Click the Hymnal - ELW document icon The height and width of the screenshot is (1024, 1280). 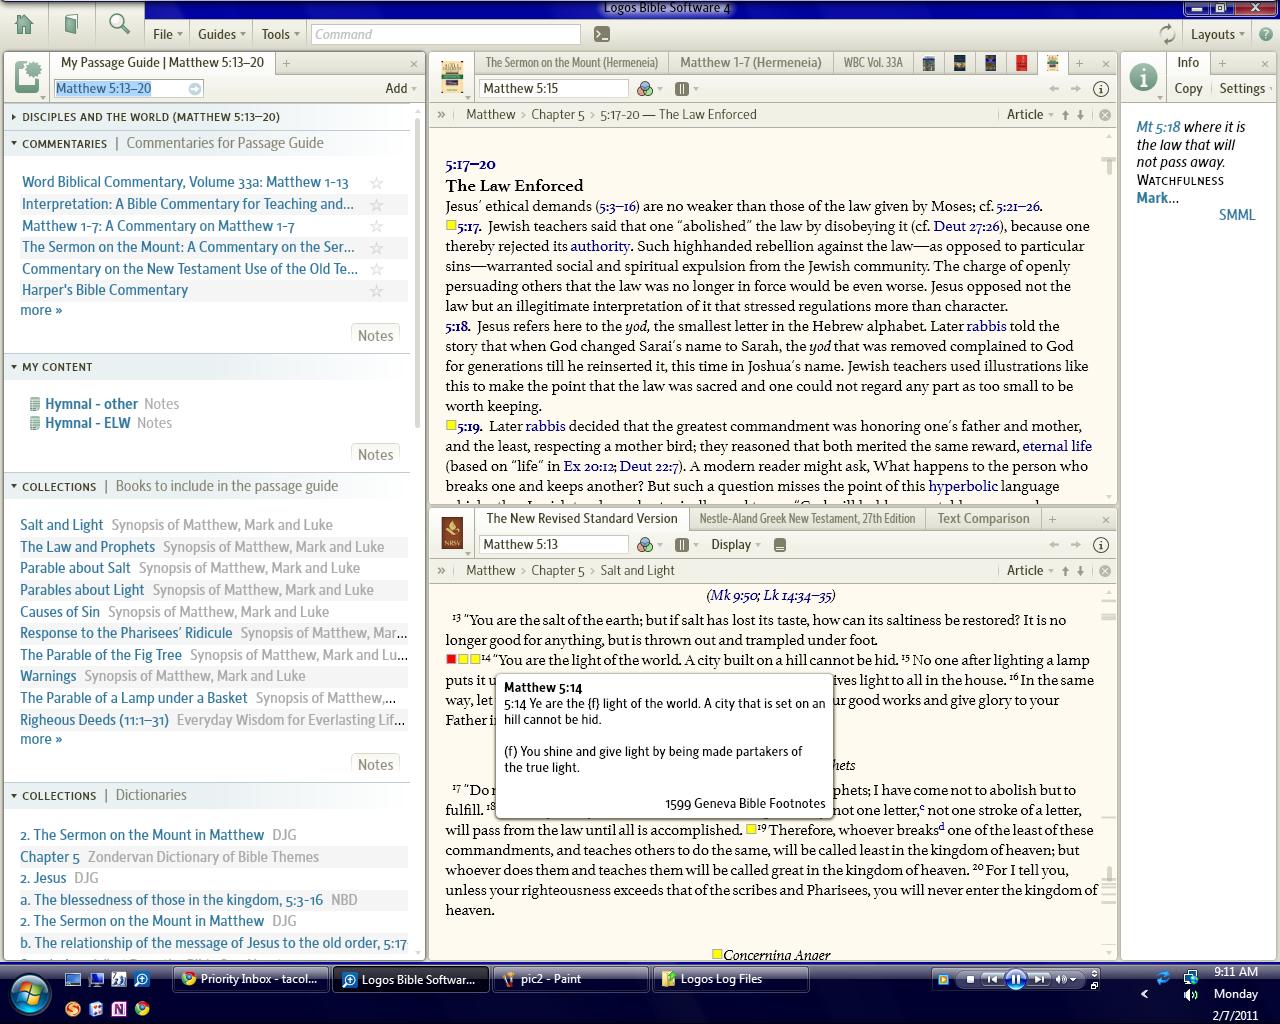click(35, 423)
